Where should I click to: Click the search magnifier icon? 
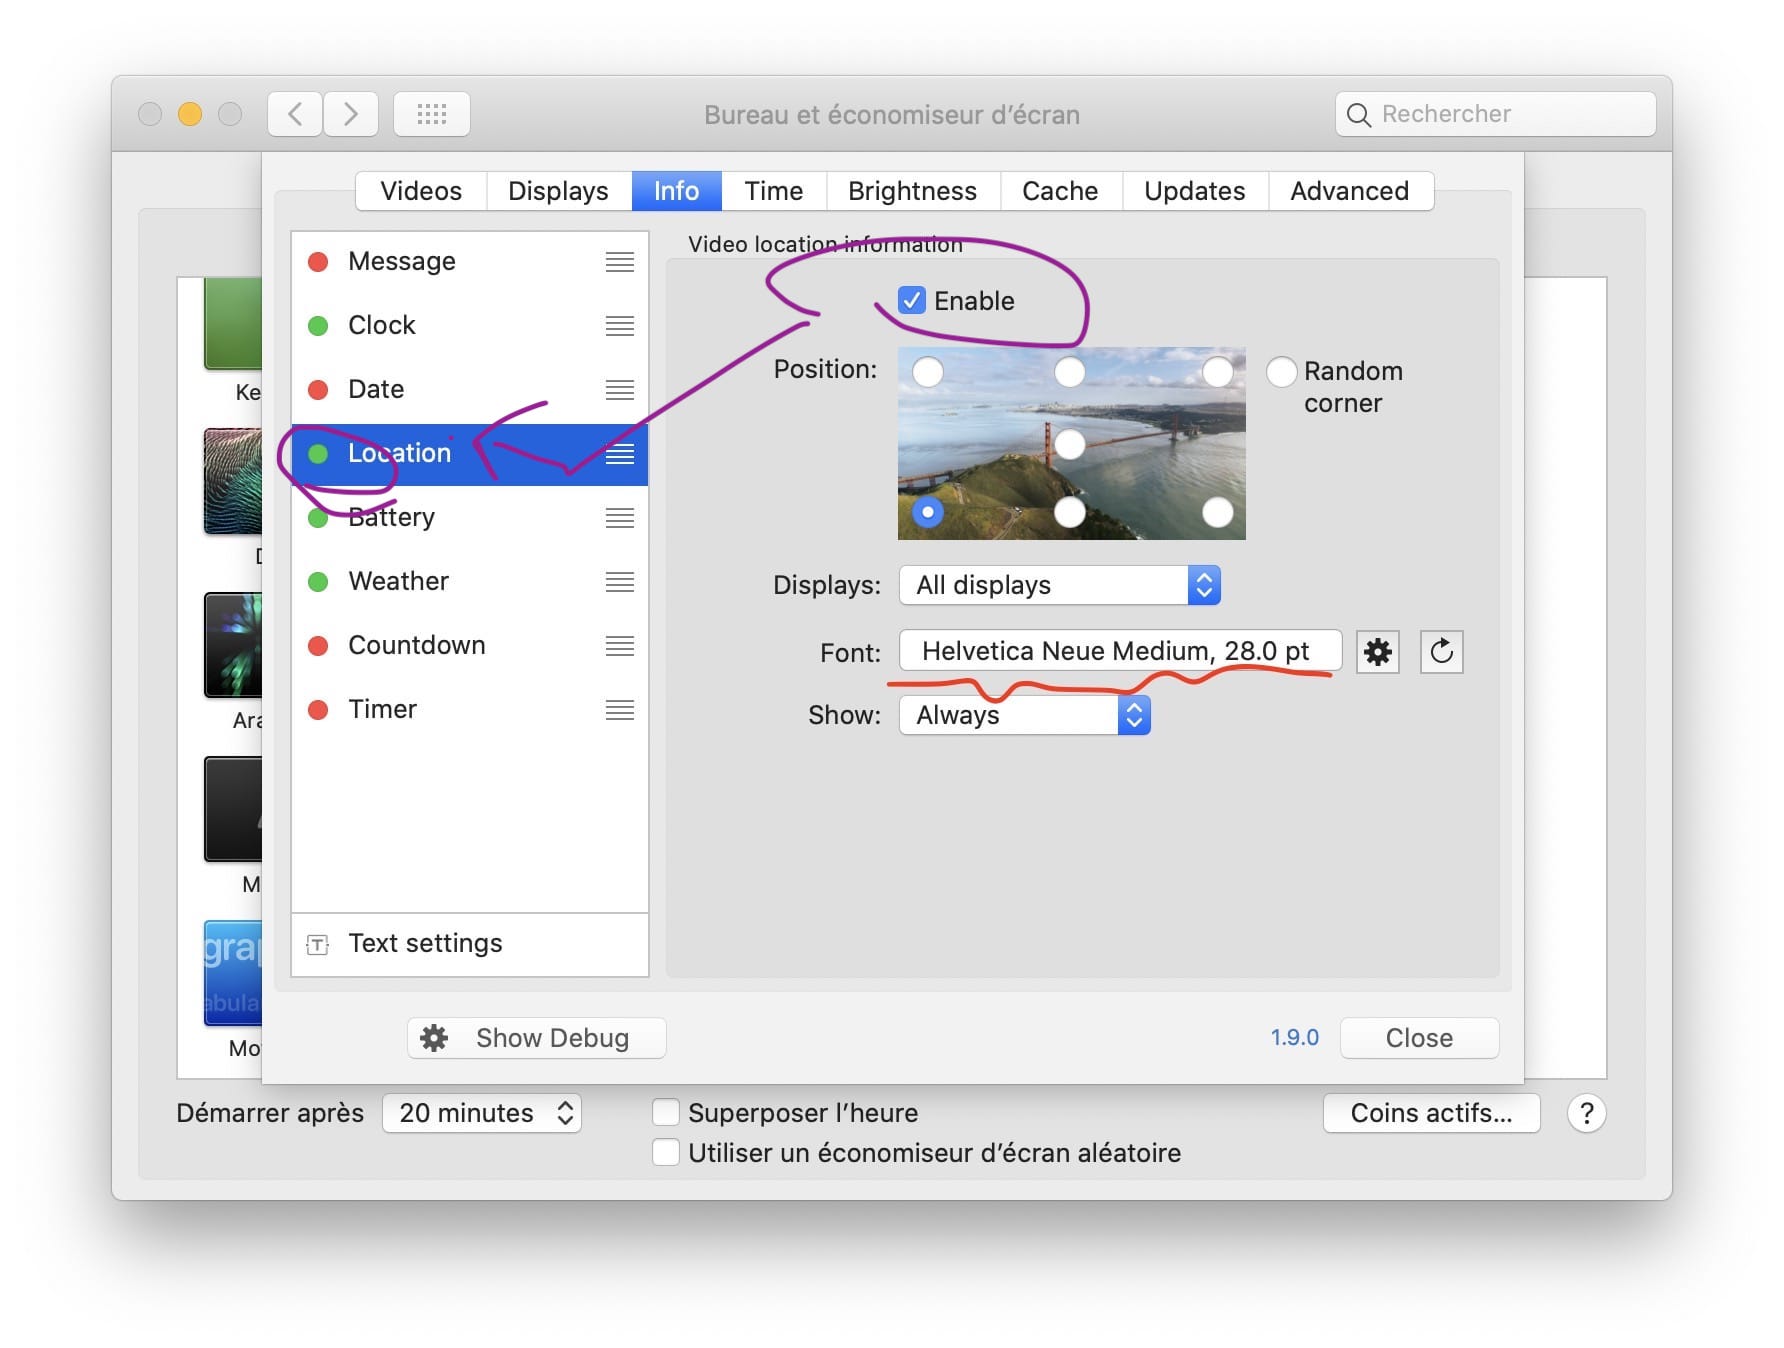coord(1358,115)
